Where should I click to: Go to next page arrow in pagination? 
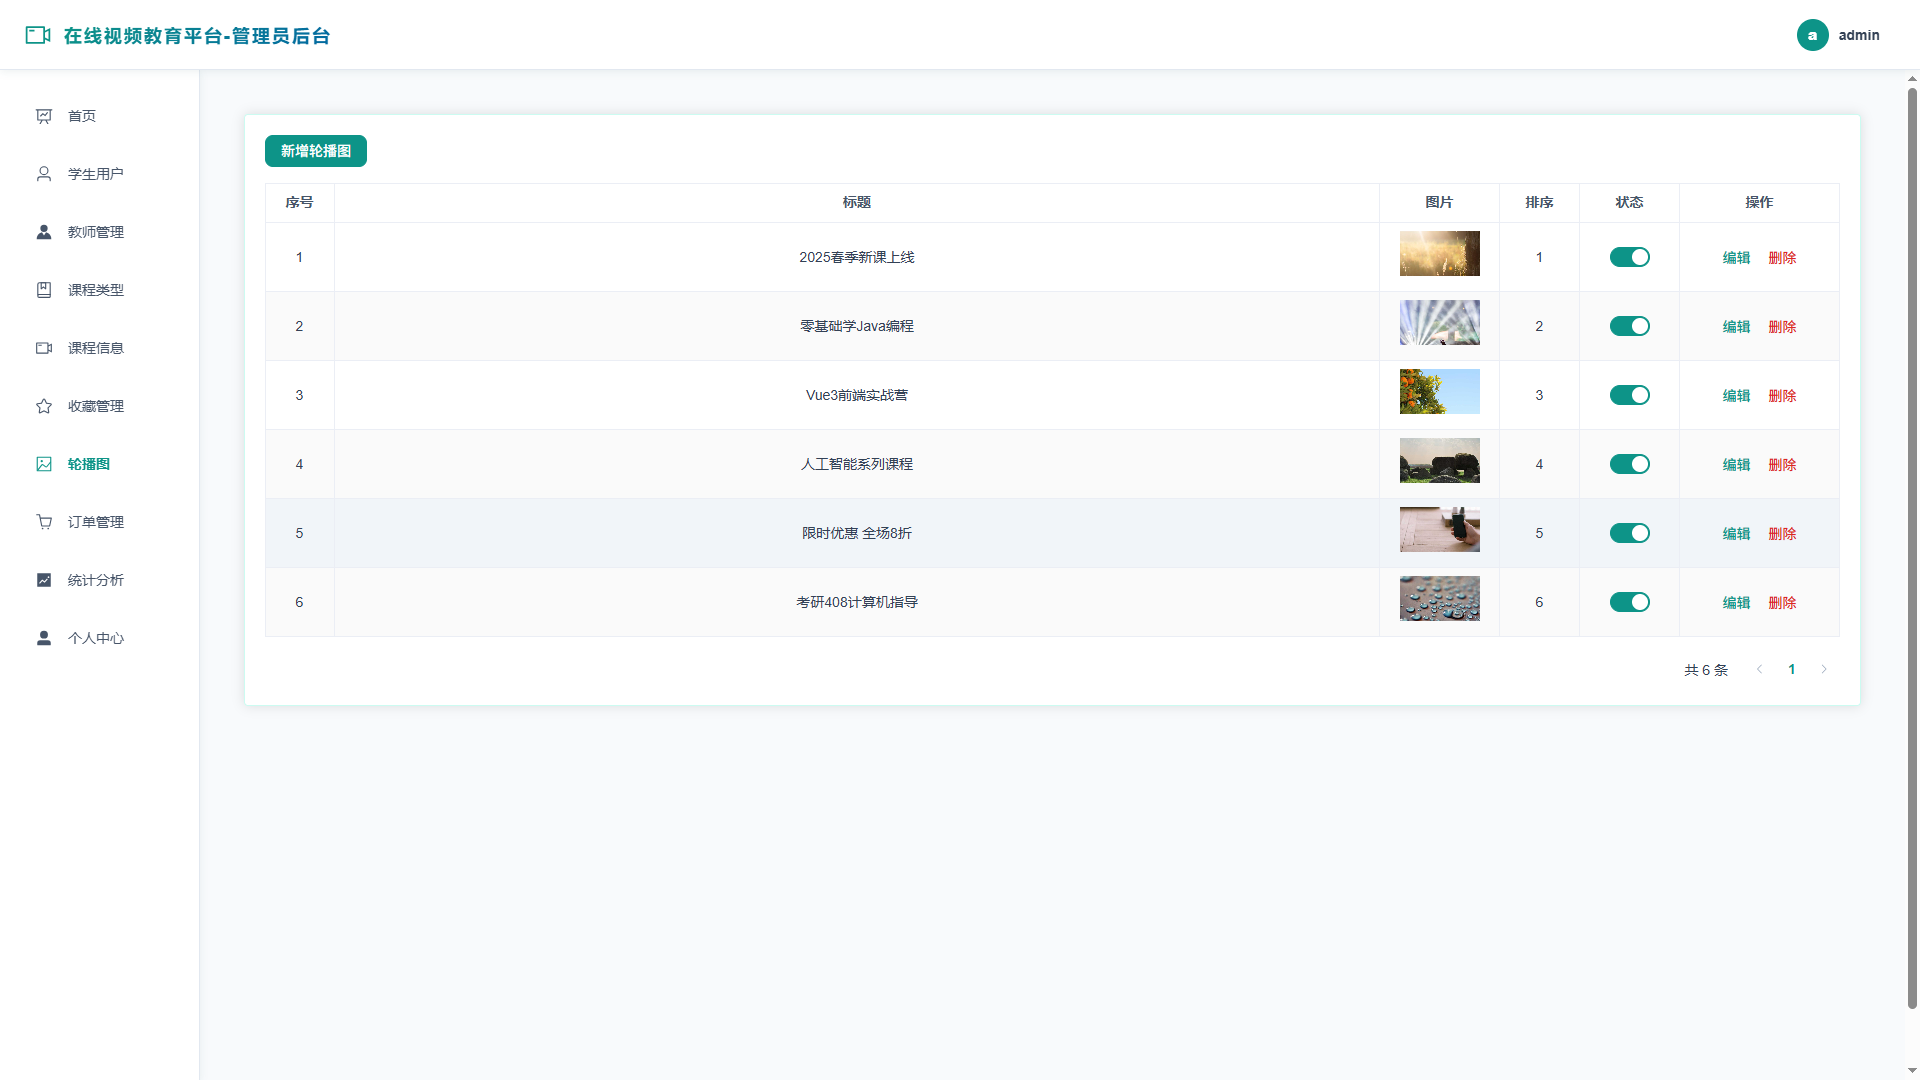click(x=1824, y=669)
